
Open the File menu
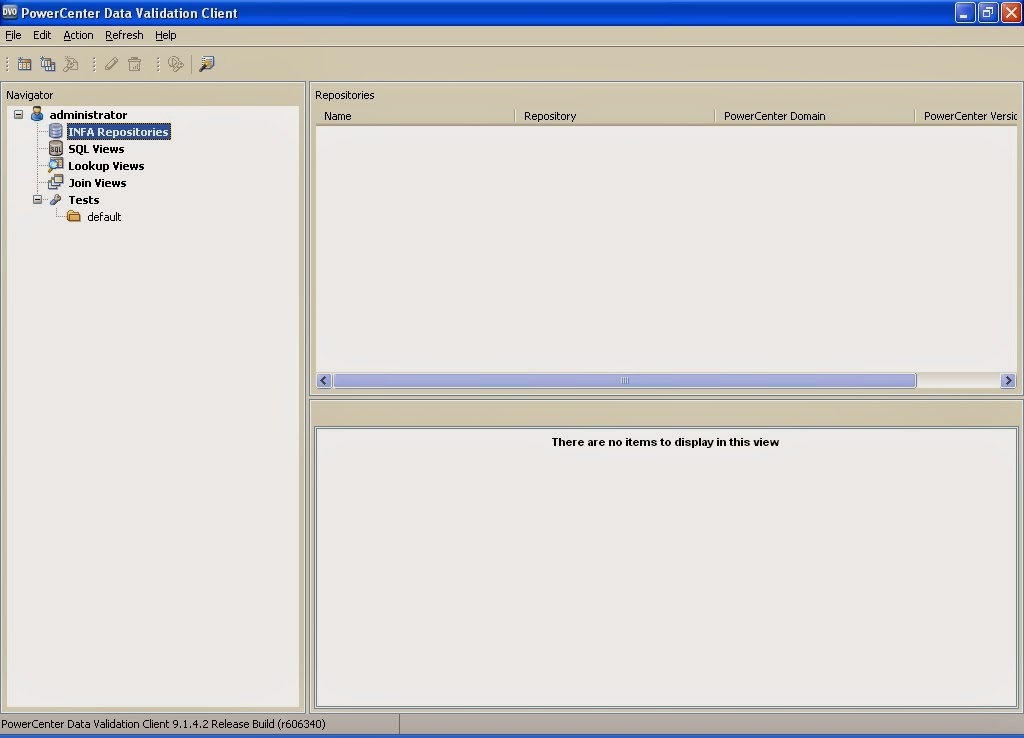13,35
